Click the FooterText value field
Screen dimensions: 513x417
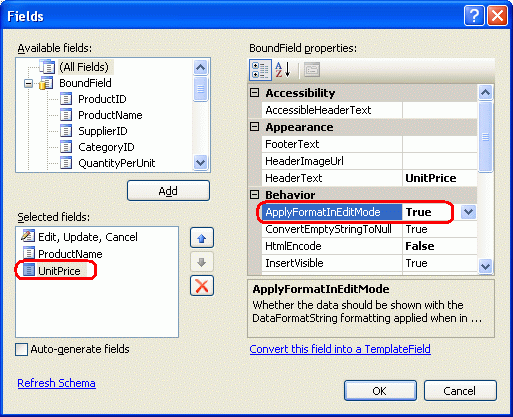pyautogui.click(x=440, y=144)
